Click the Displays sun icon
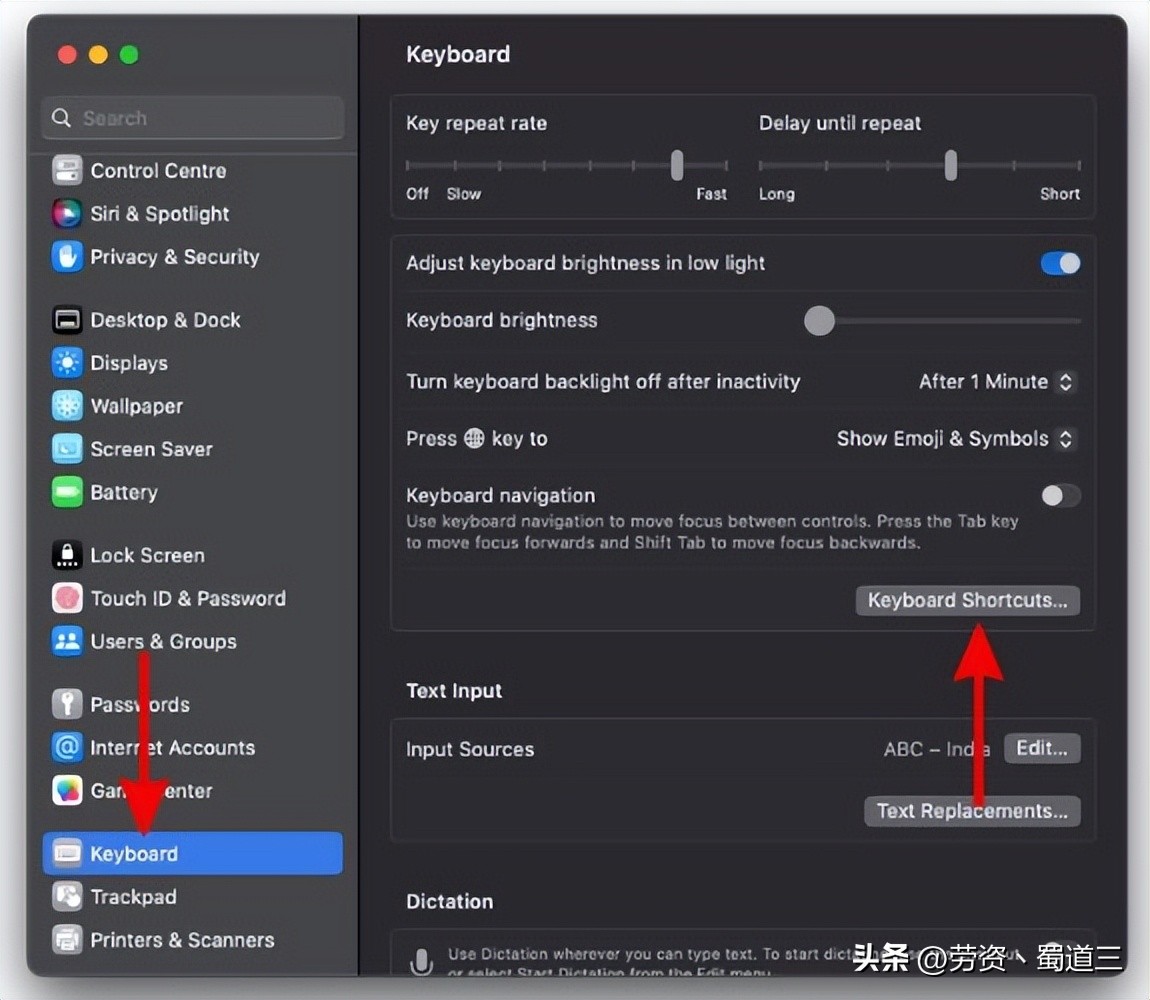1150x1000 pixels. tap(67, 363)
